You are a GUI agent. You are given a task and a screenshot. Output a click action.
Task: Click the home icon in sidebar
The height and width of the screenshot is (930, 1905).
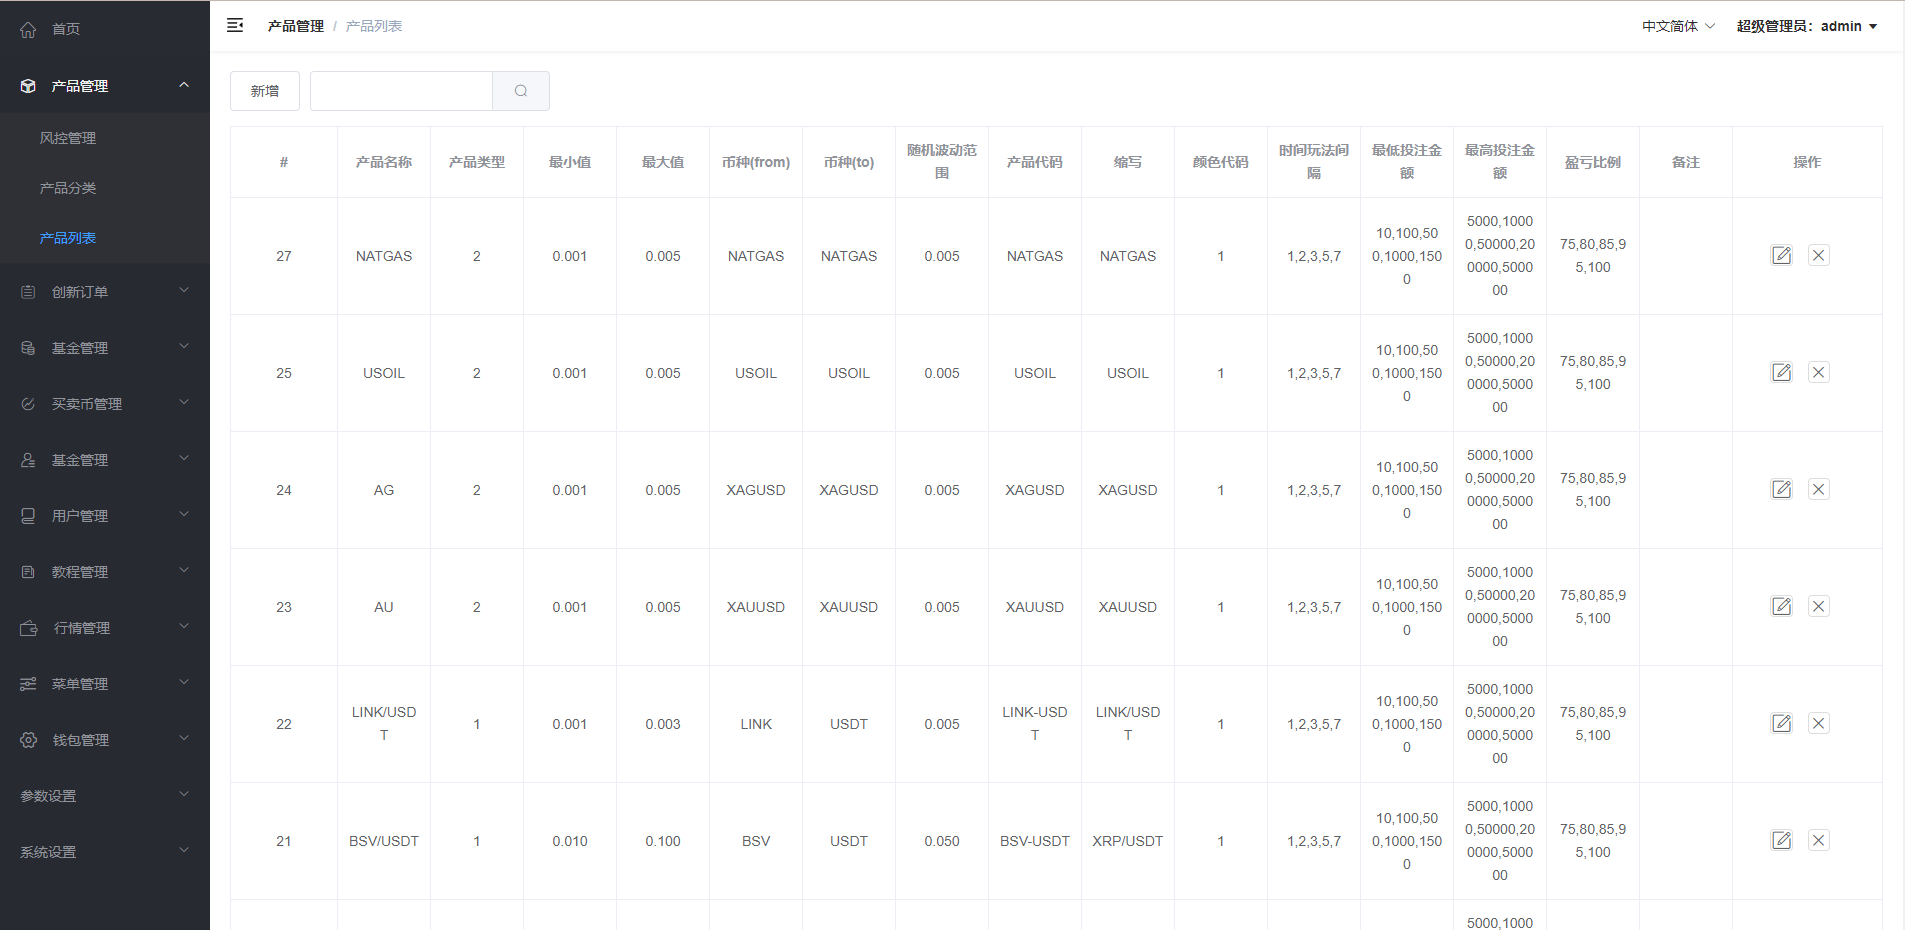(28, 30)
